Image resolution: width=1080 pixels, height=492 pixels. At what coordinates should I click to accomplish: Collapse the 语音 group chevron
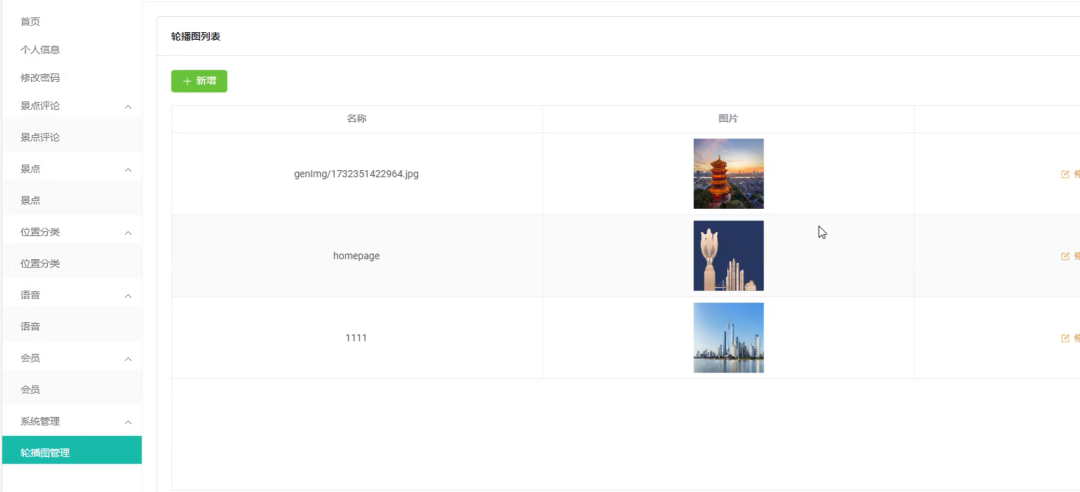coord(128,296)
